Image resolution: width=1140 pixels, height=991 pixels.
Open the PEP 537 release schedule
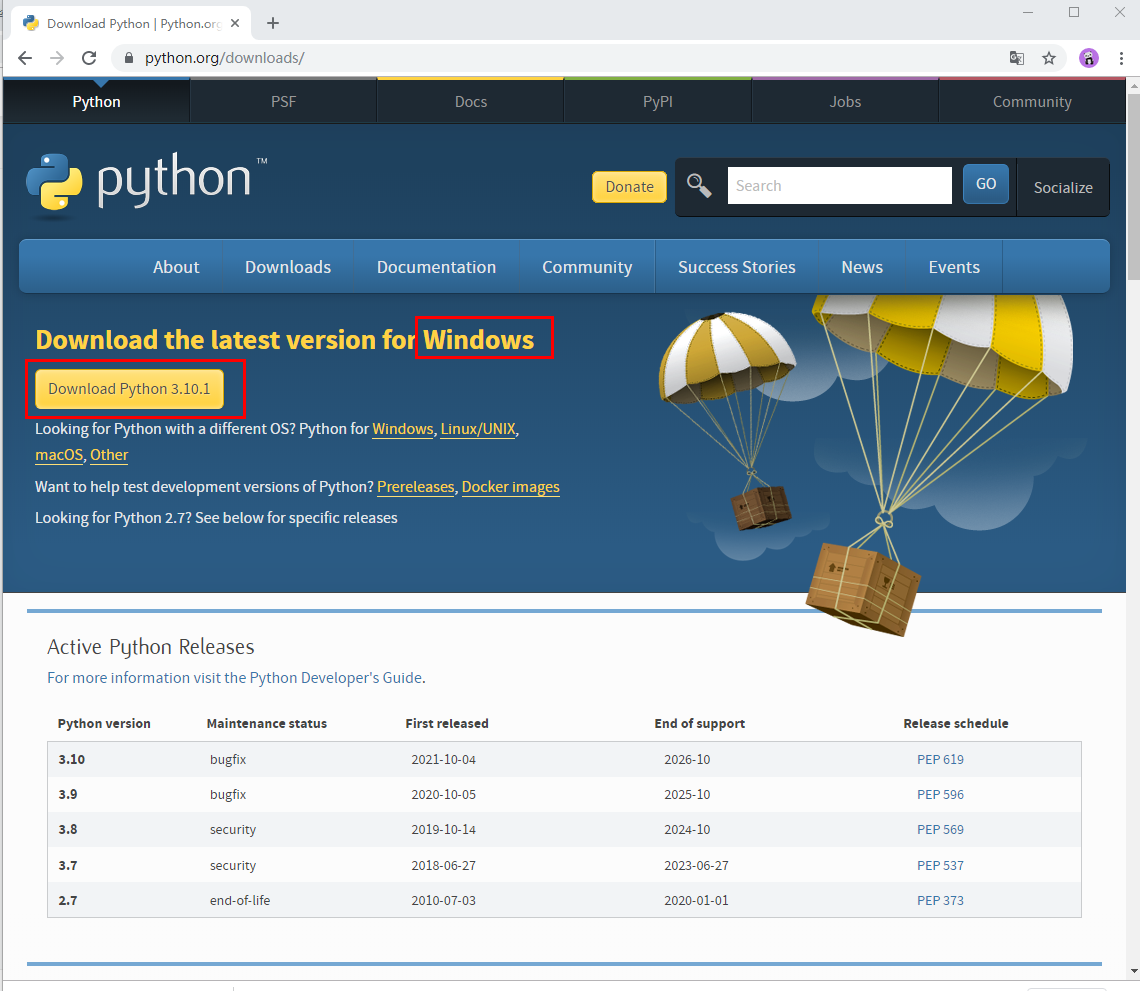(940, 865)
